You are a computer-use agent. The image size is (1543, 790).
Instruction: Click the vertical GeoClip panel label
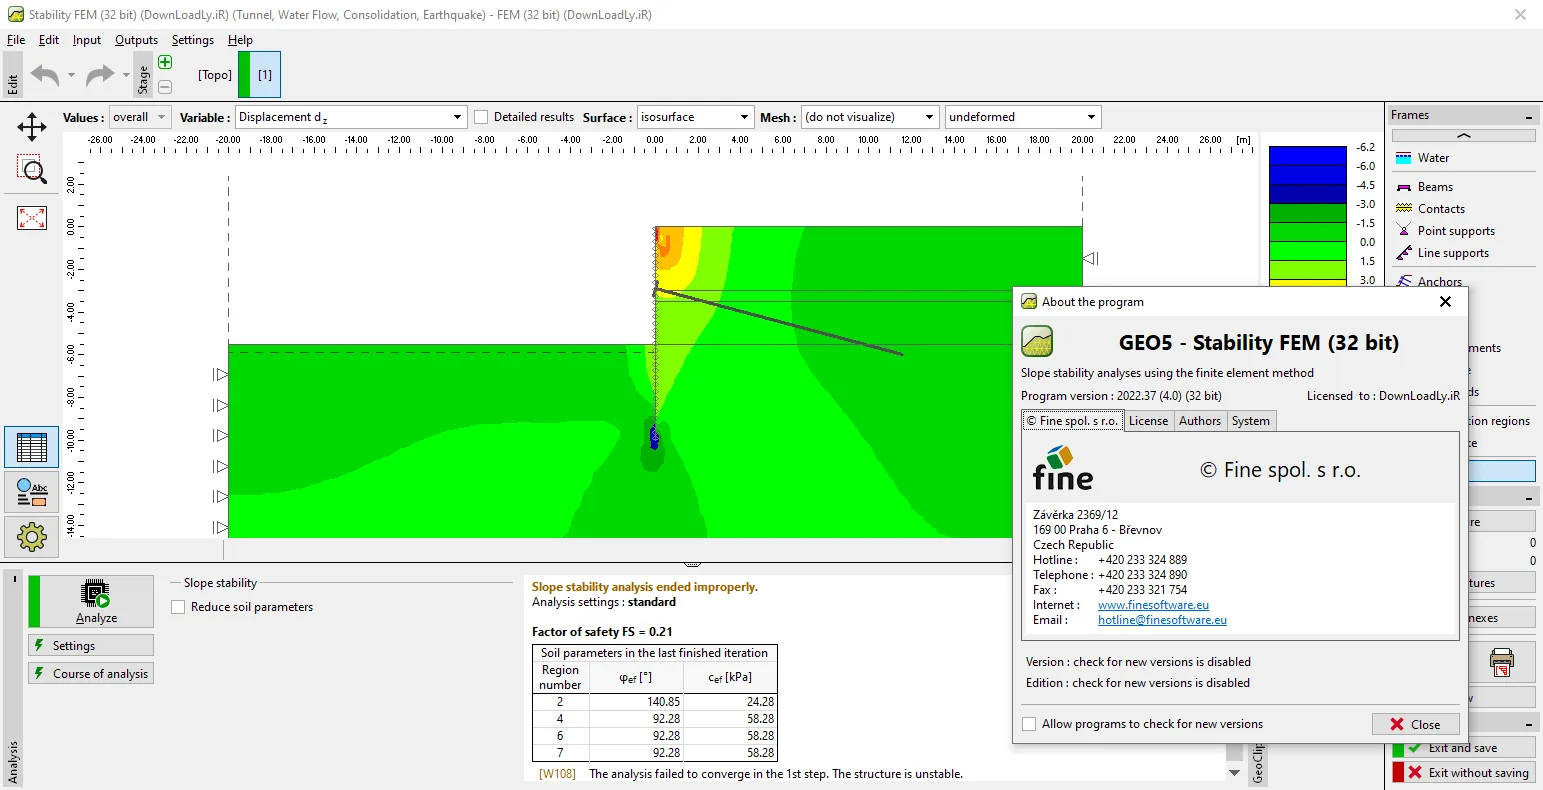[x=1258, y=762]
